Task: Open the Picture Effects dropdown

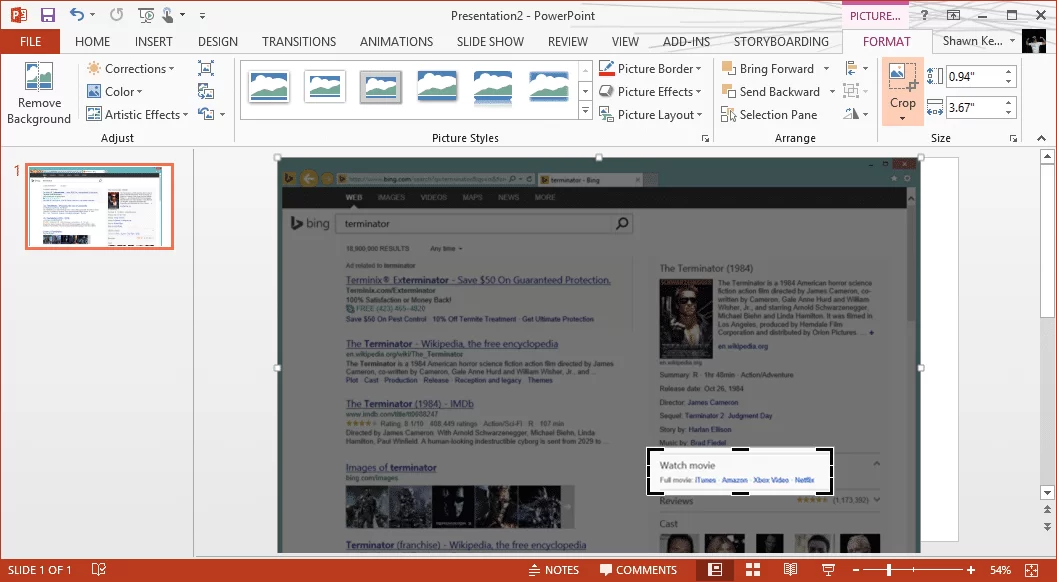Action: click(651, 92)
